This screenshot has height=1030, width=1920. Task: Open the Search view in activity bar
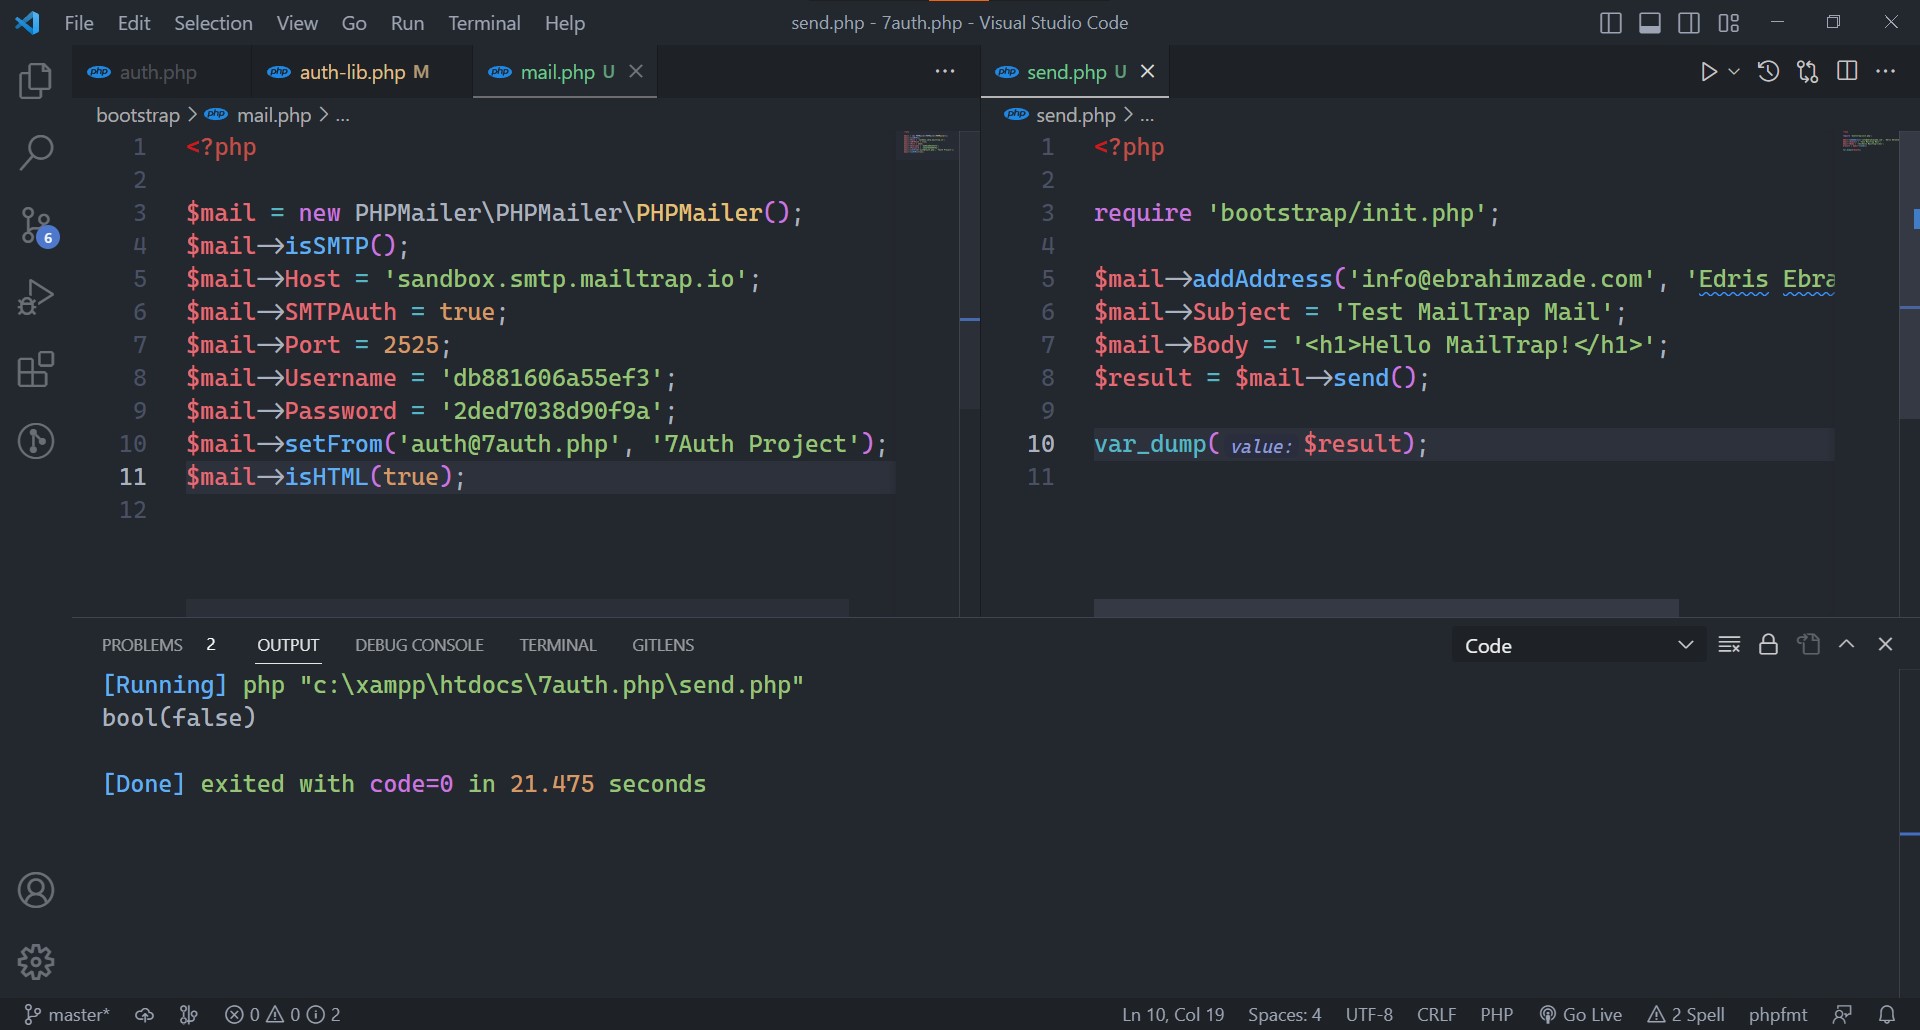pyautogui.click(x=36, y=153)
